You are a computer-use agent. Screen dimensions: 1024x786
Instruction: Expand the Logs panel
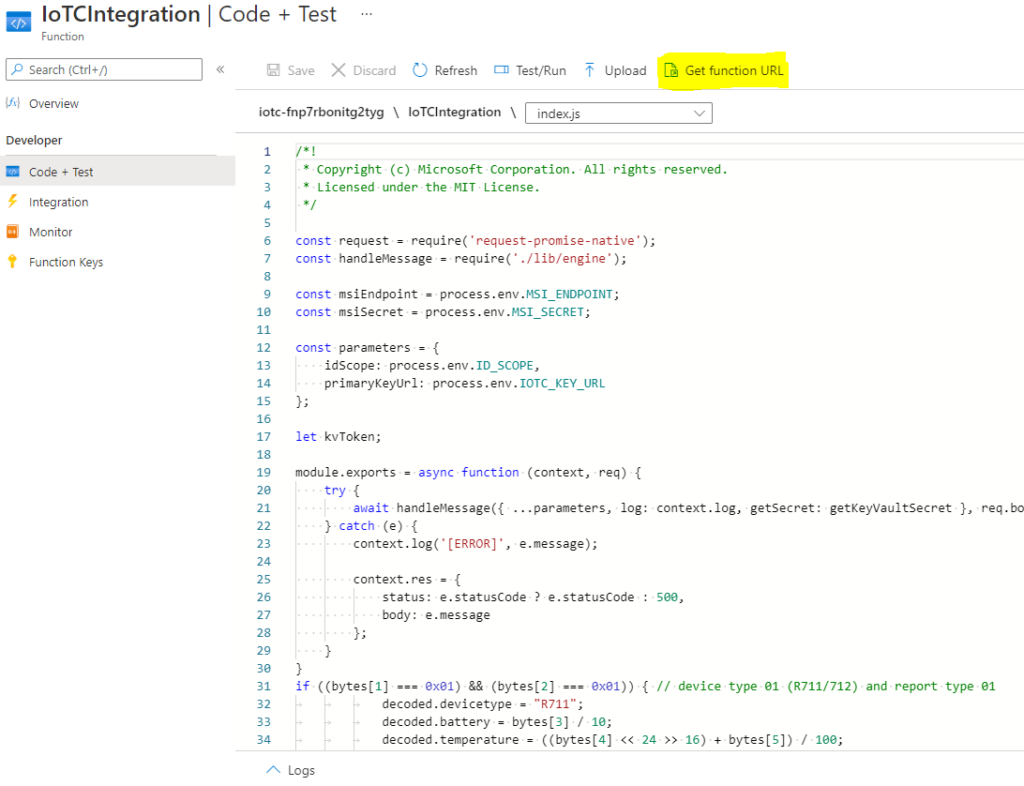(x=291, y=770)
